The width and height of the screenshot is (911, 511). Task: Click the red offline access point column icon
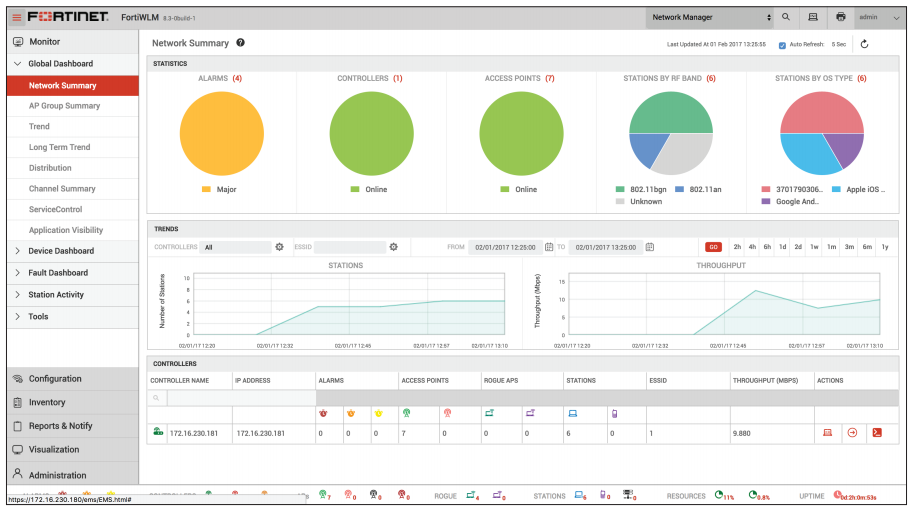(447, 413)
